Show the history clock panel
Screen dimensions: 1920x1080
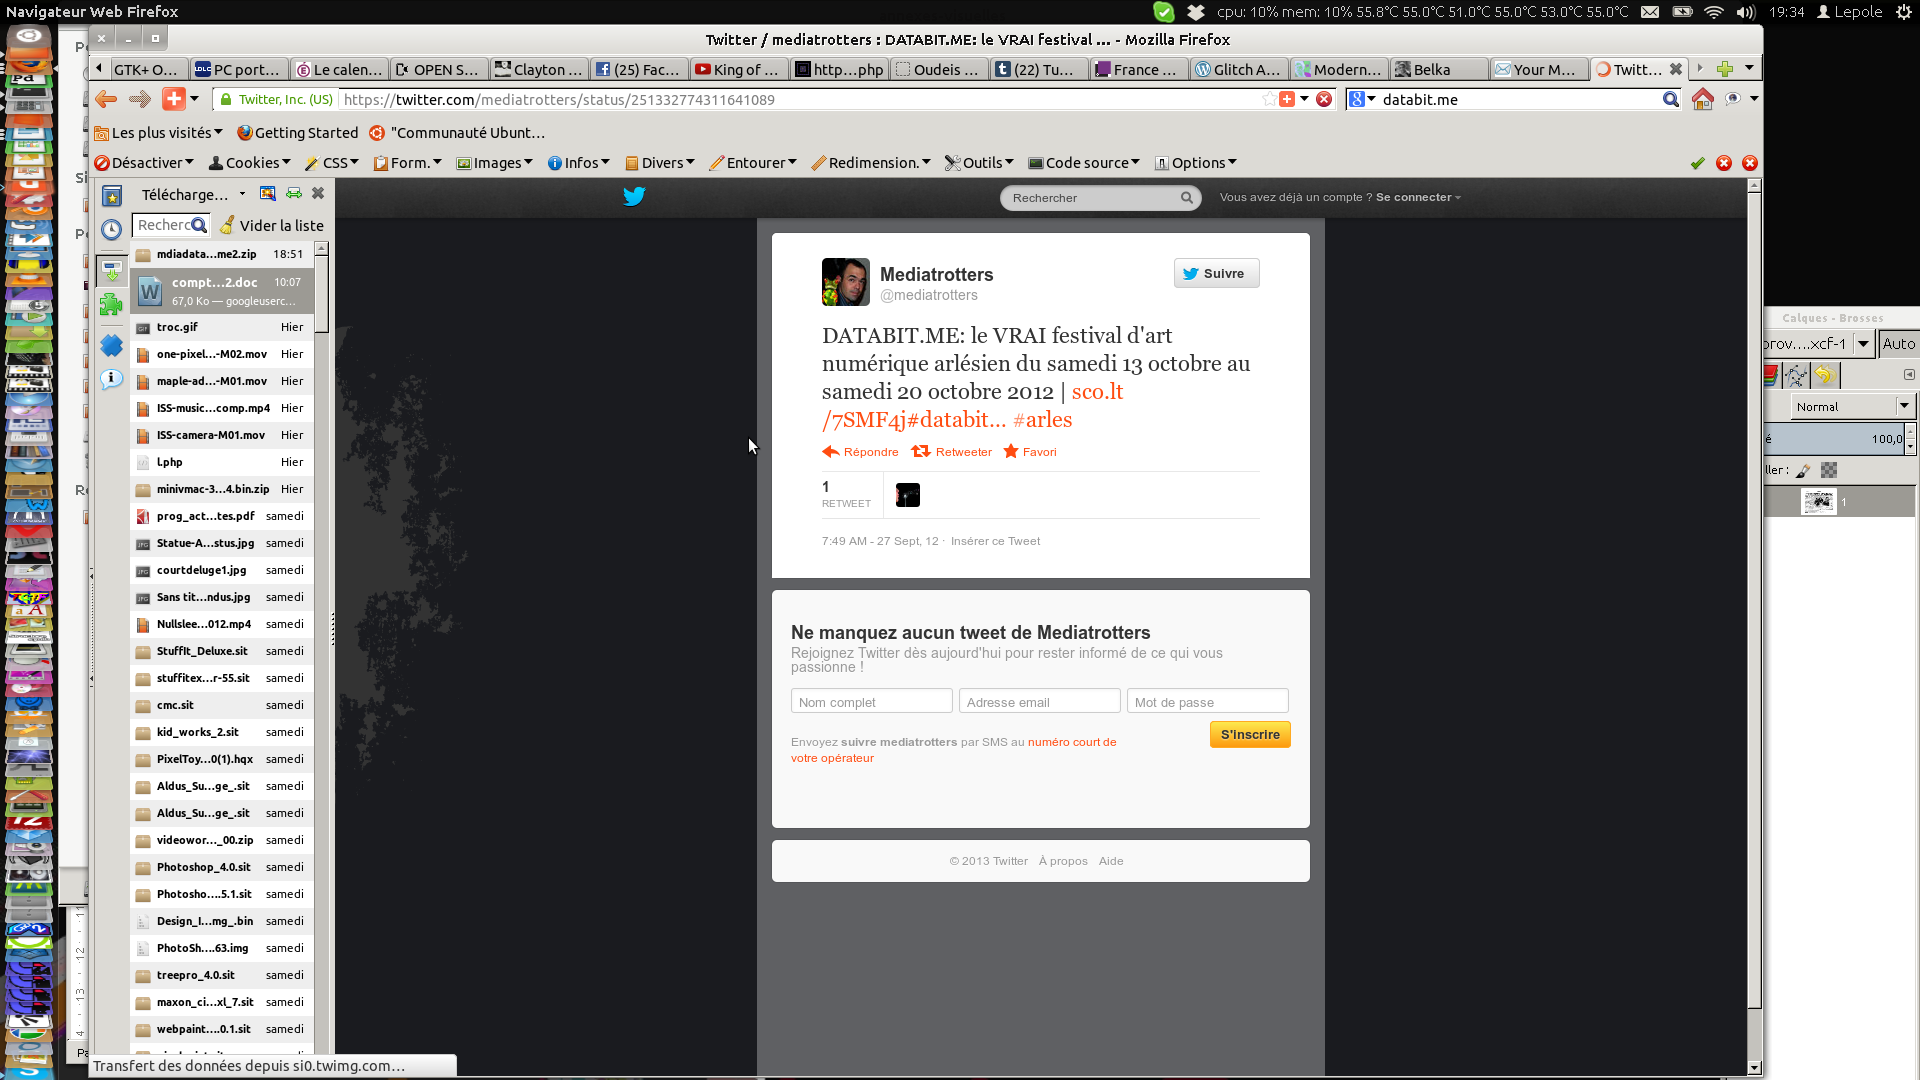point(112,230)
